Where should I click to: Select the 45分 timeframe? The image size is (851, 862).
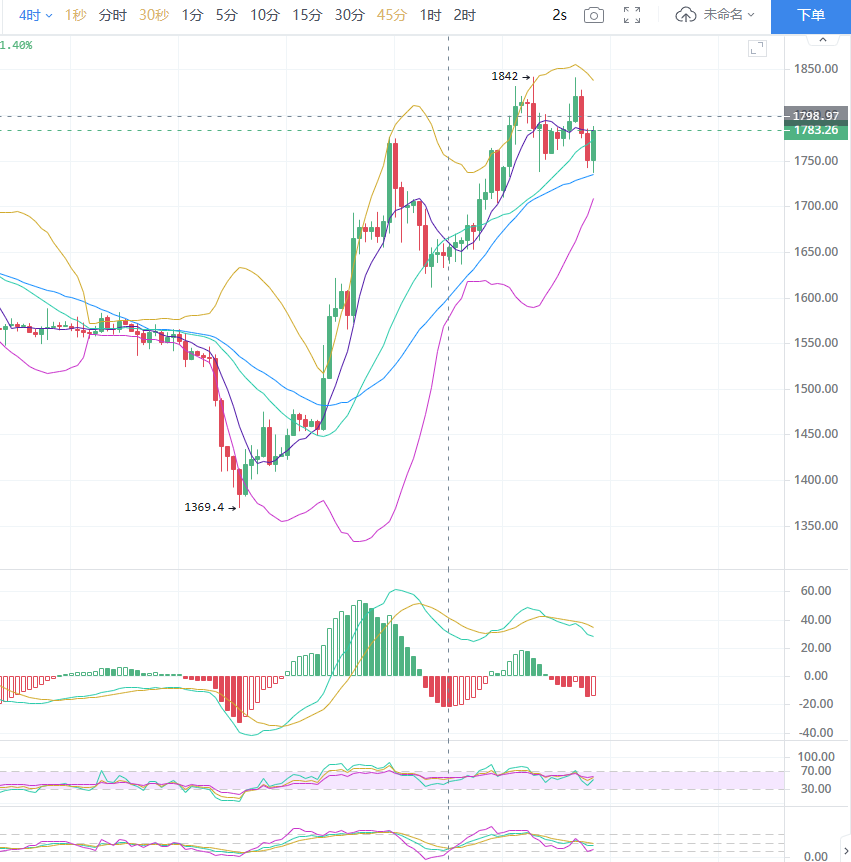pos(392,15)
